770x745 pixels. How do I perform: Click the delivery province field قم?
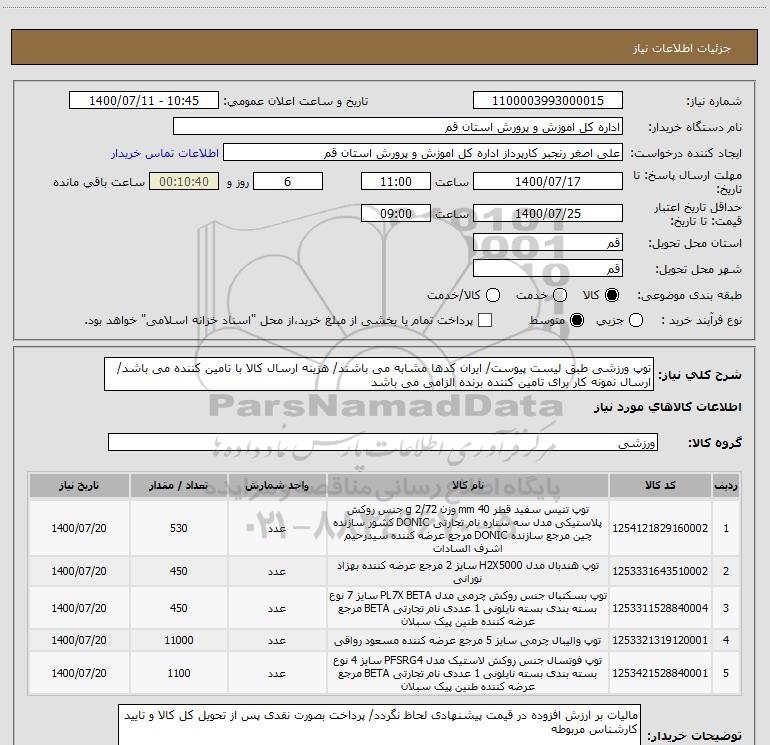point(548,243)
